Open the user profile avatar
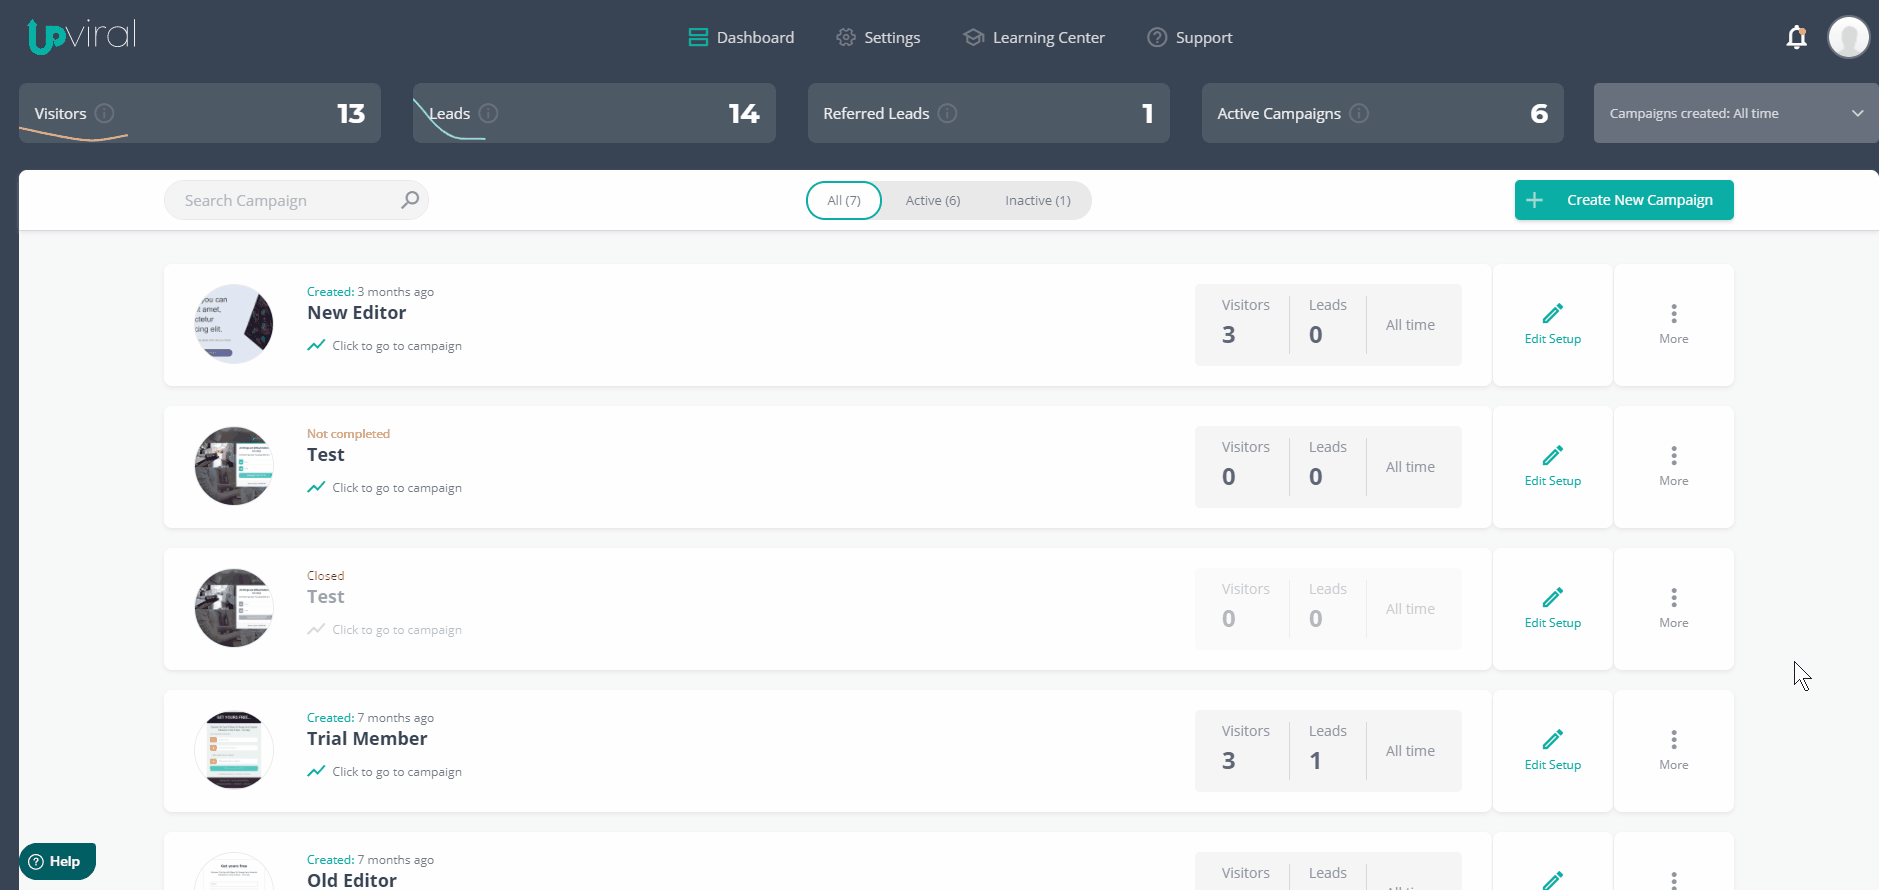Viewport: 1879px width, 890px height. [1848, 37]
